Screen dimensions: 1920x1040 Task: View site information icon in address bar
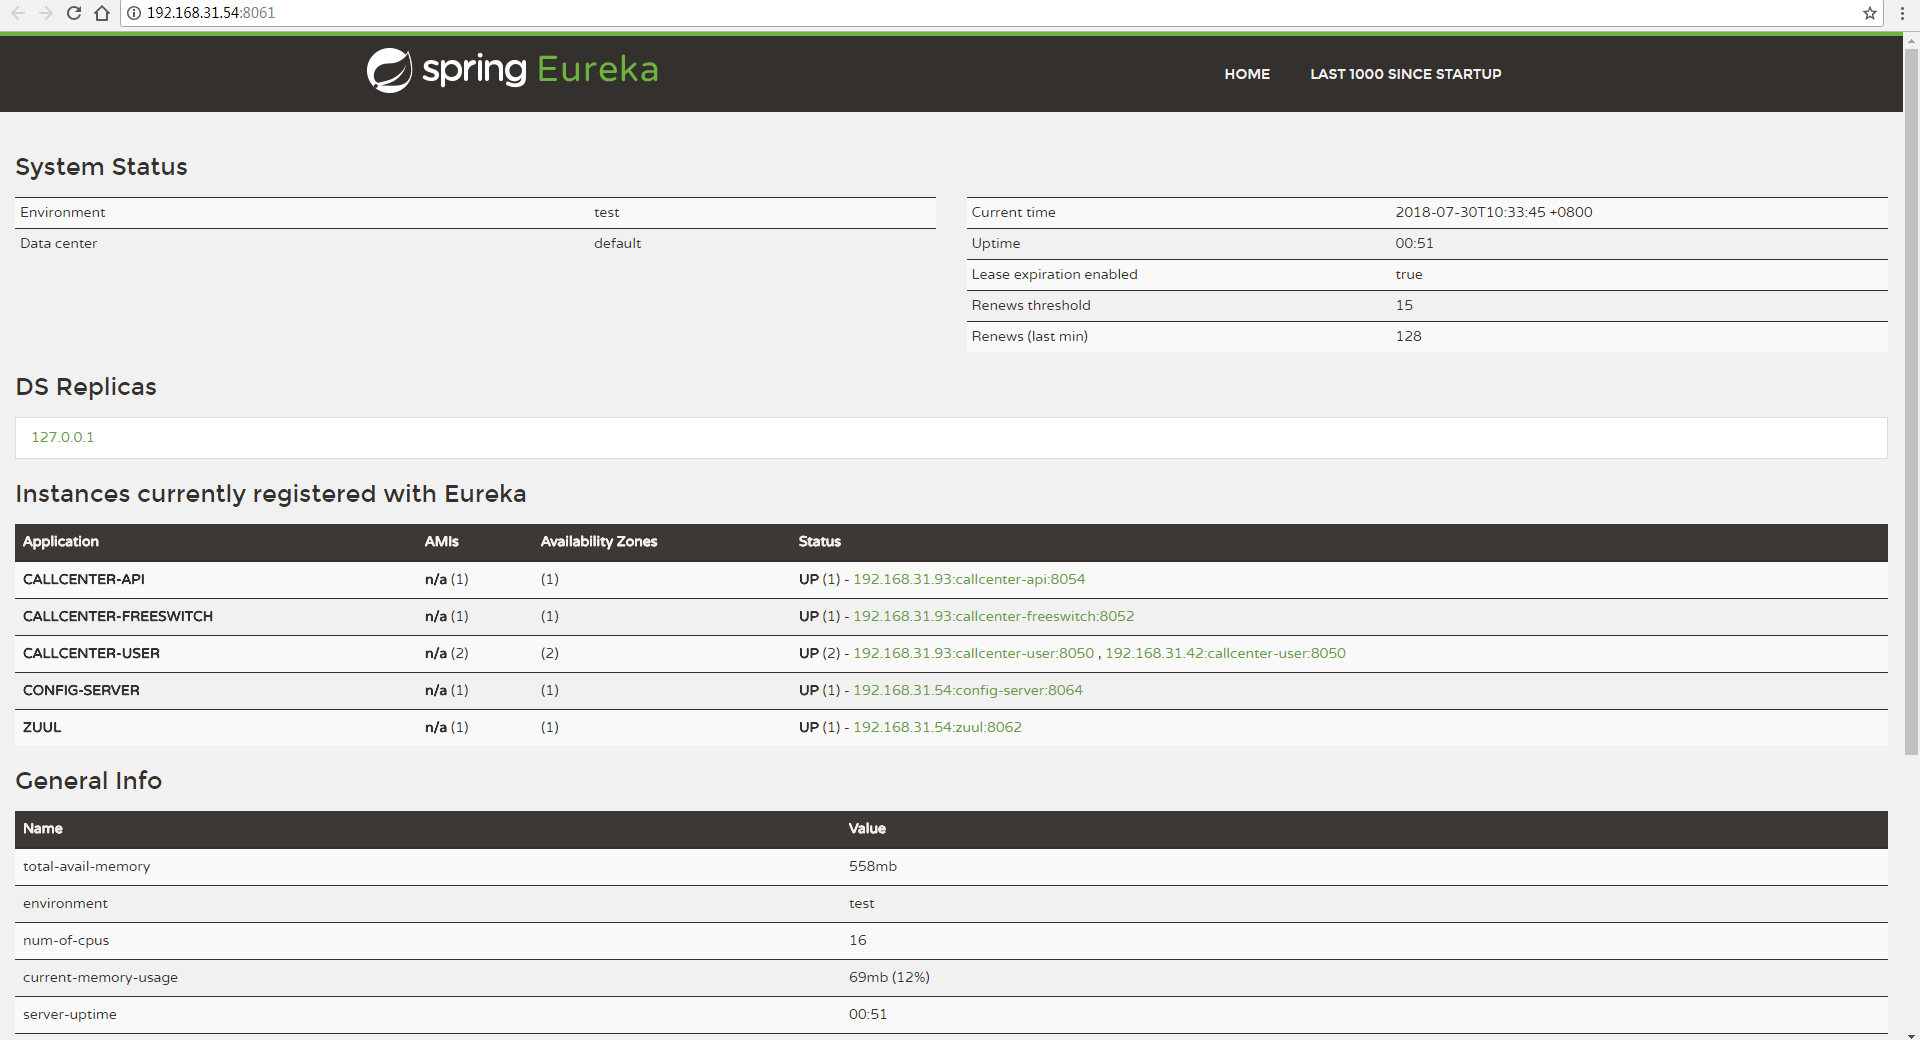(134, 13)
